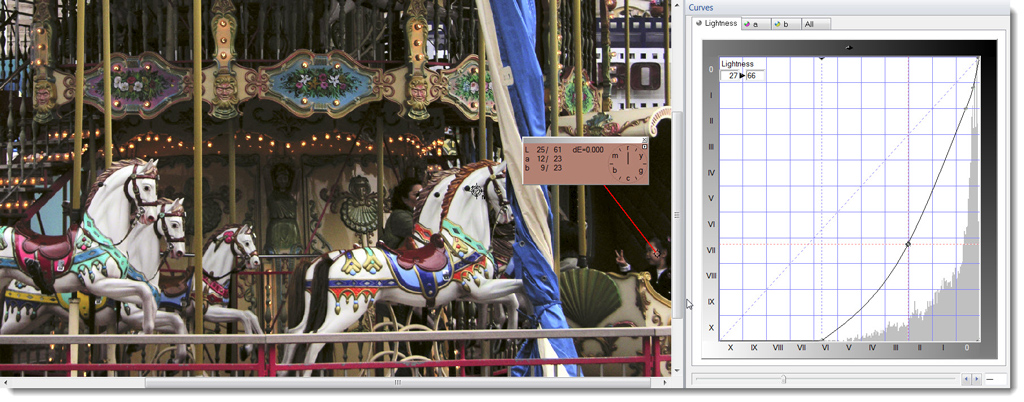The height and width of the screenshot is (402, 1024).
Task: Click zone V label on the vertical axis
Action: click(x=712, y=198)
